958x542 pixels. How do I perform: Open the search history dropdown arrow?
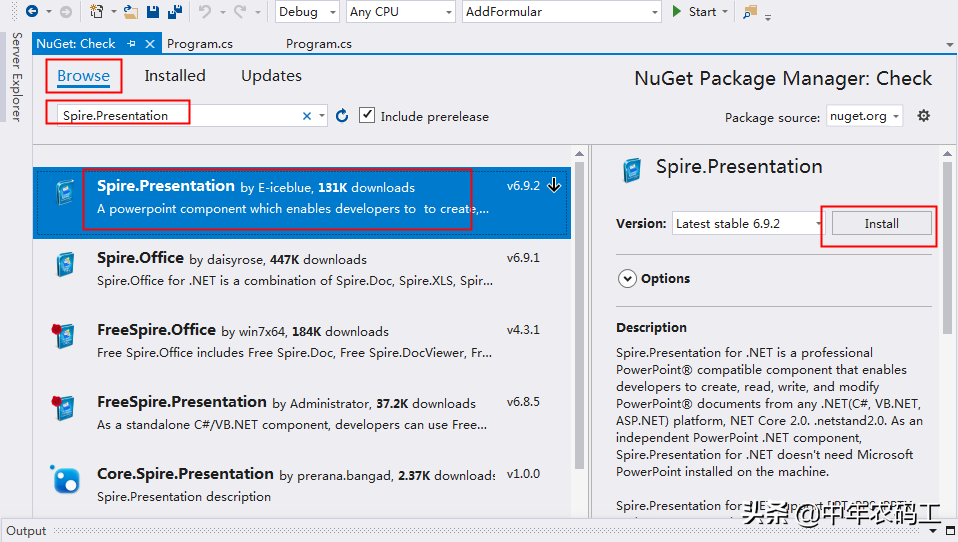click(x=322, y=115)
